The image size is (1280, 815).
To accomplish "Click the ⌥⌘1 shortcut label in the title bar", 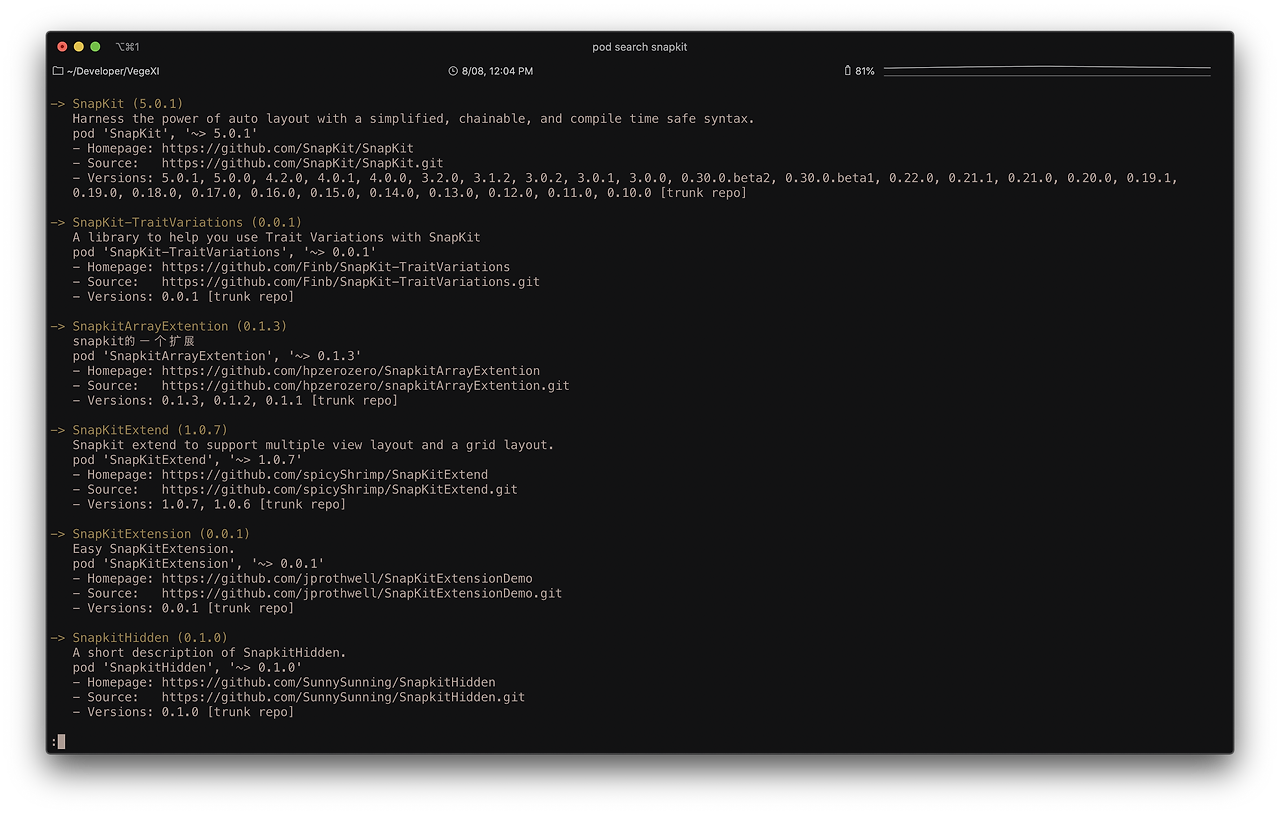I will point(128,47).
